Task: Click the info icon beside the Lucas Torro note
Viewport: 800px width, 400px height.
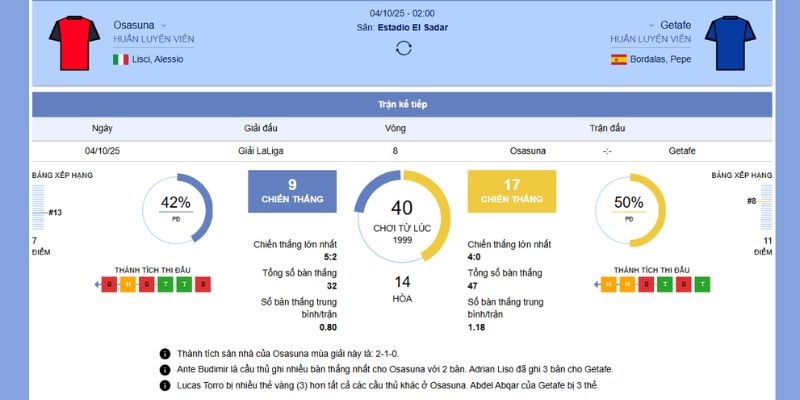Action: click(164, 385)
